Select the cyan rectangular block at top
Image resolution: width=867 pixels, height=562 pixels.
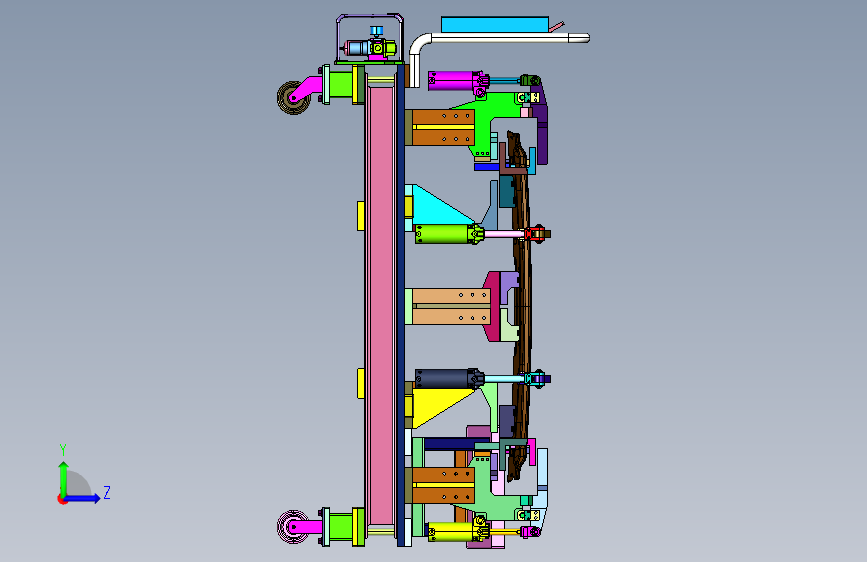point(495,25)
